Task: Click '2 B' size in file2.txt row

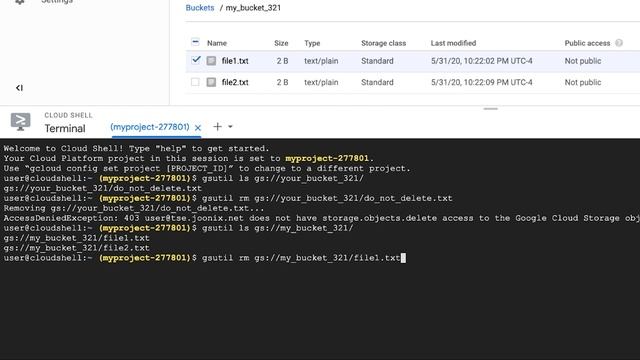Action: [282, 82]
